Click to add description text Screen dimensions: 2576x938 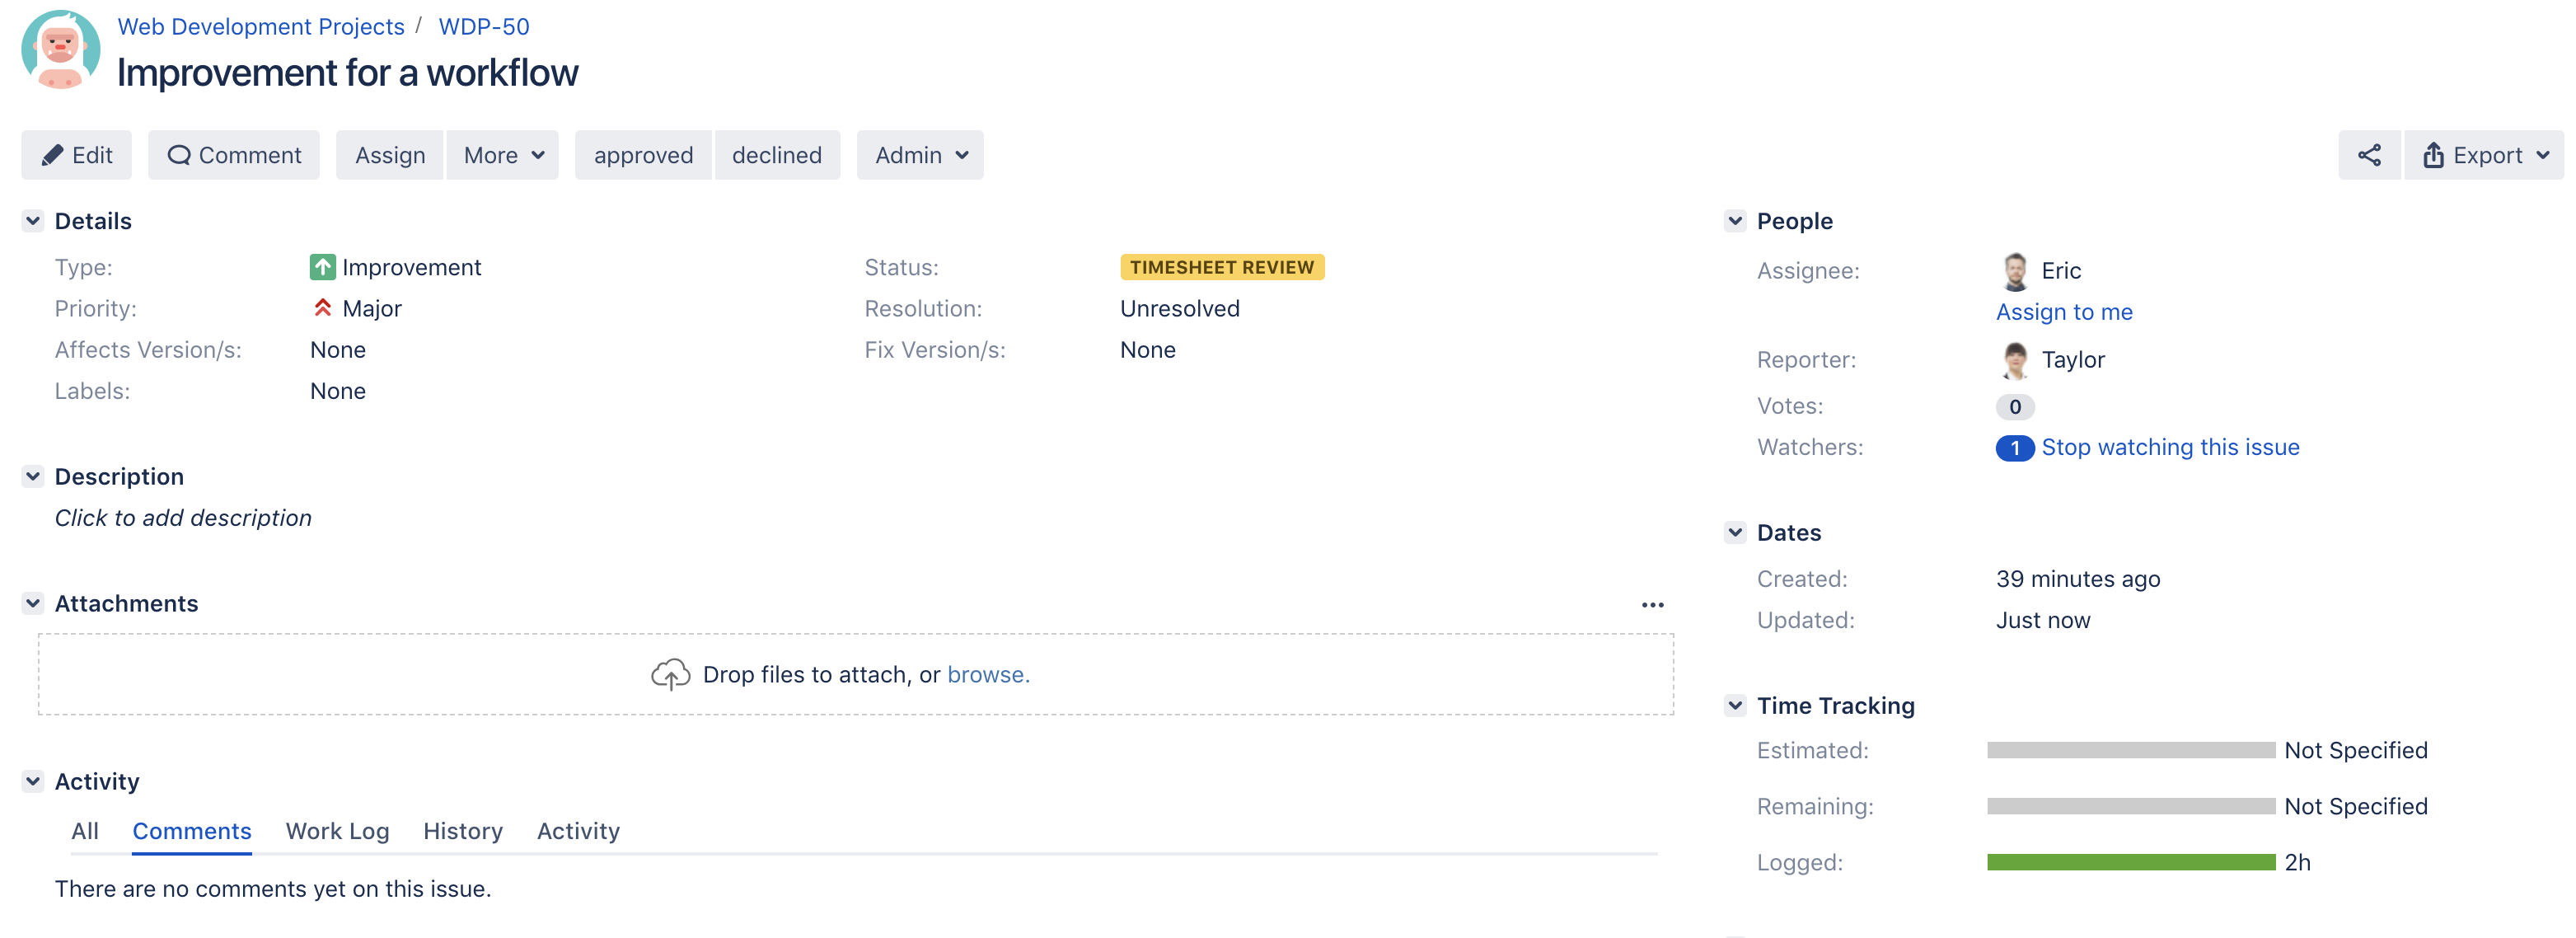183,518
